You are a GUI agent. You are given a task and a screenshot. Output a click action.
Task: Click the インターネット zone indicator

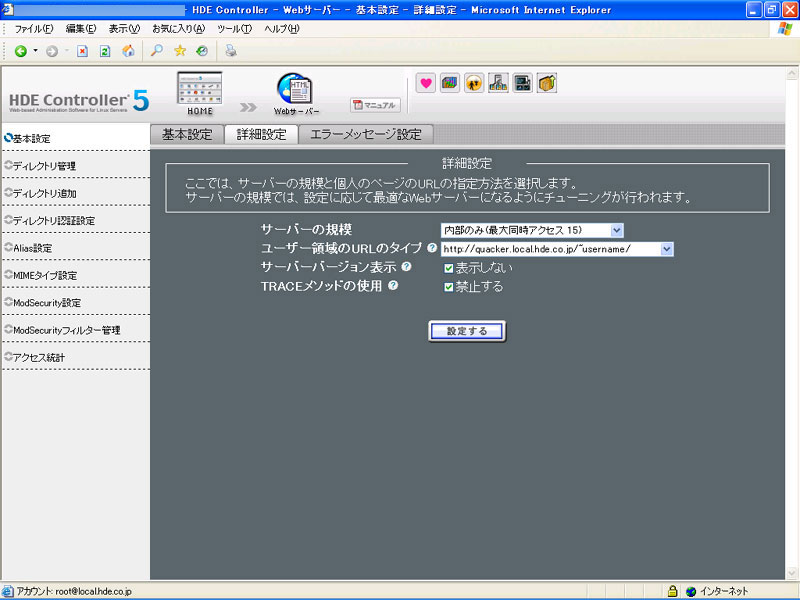(717, 591)
